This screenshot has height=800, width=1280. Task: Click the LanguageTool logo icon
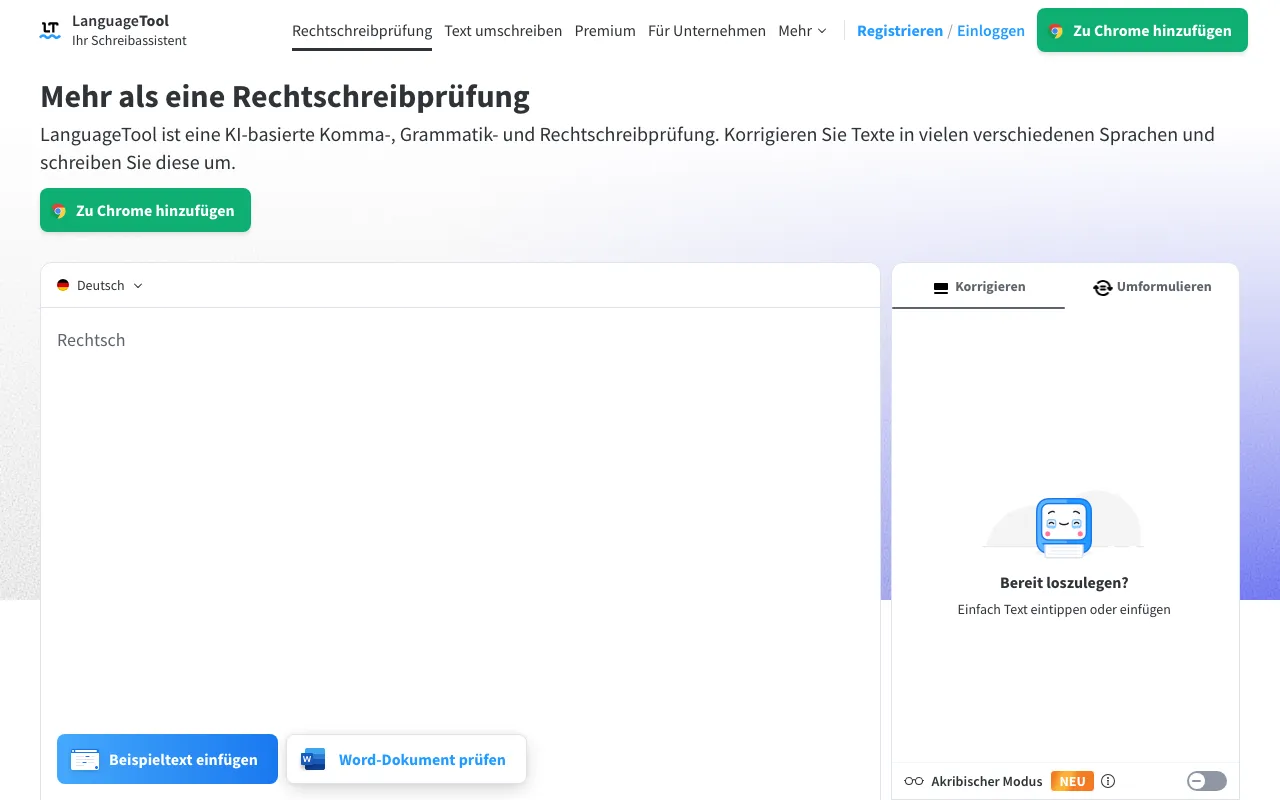50,30
